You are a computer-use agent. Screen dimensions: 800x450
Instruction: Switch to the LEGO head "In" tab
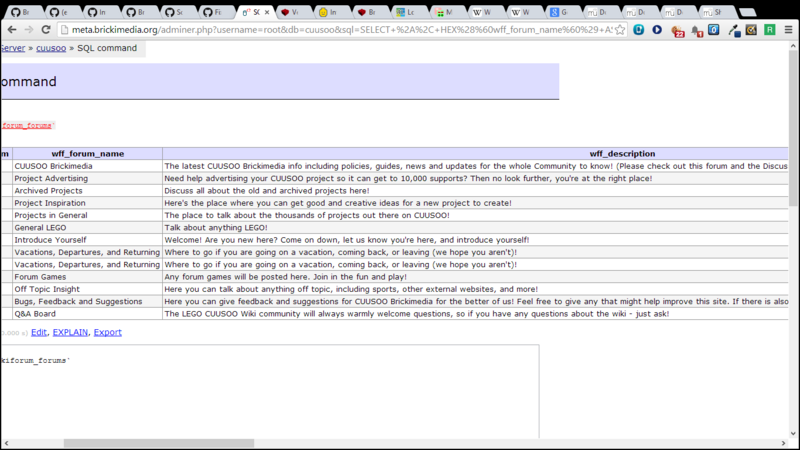tap(330, 12)
